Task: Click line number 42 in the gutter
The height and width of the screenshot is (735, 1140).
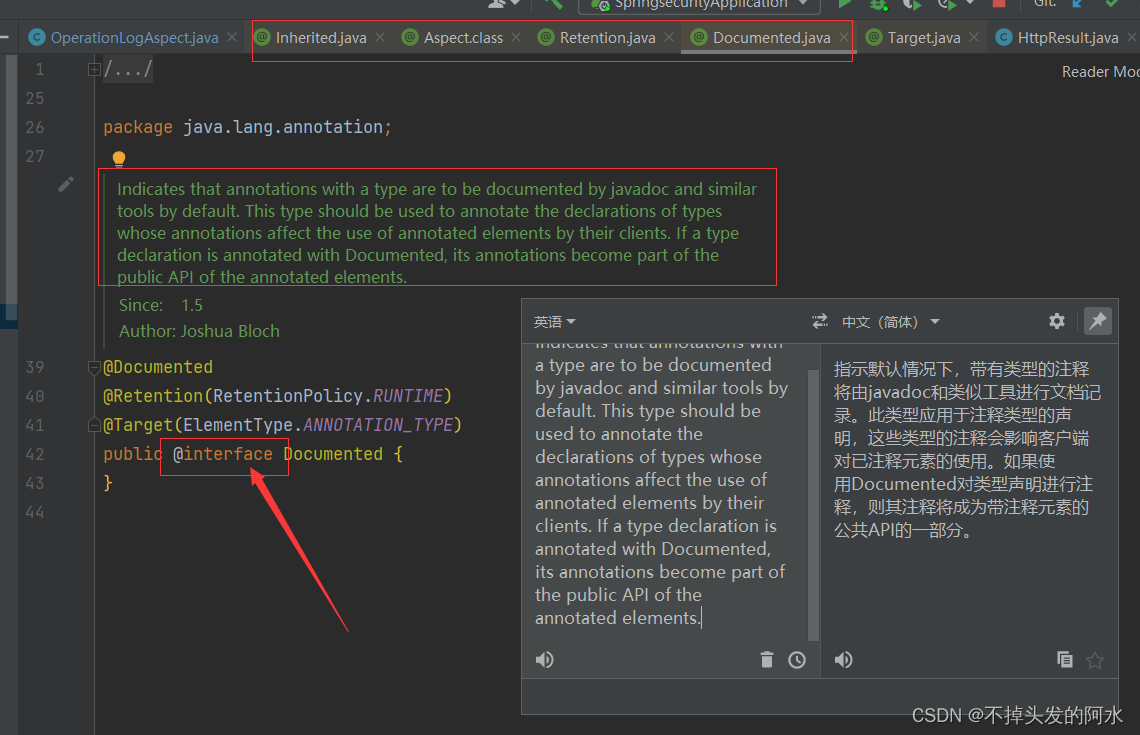Action: 35,454
